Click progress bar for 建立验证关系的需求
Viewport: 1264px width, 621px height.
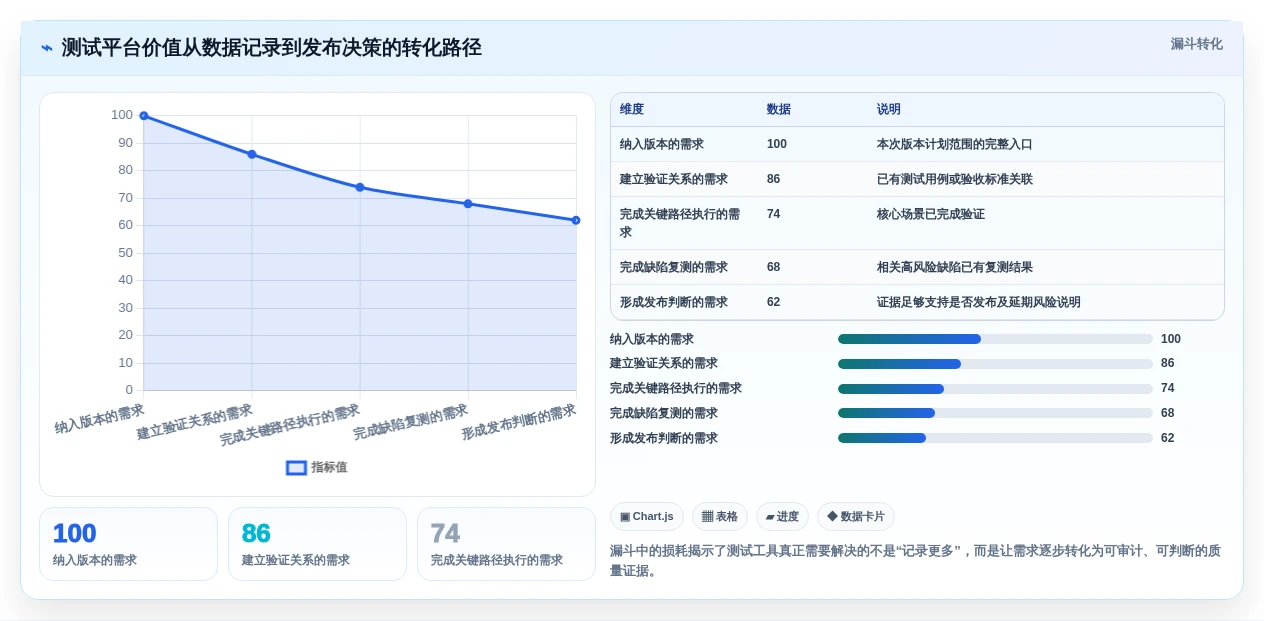point(995,364)
